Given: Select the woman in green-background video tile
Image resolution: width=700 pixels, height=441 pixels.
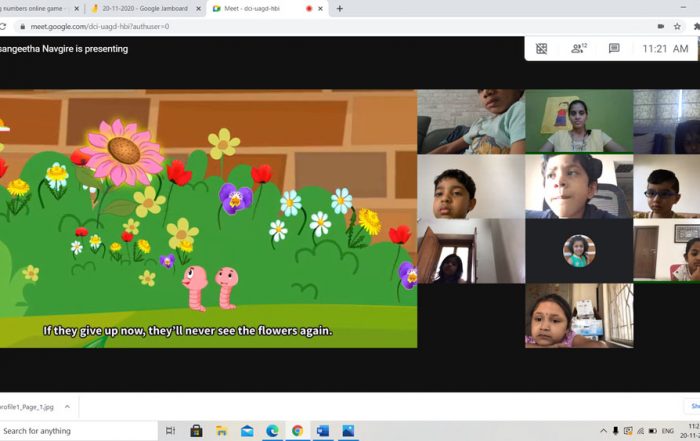Looking at the screenshot, I should tap(579, 121).
